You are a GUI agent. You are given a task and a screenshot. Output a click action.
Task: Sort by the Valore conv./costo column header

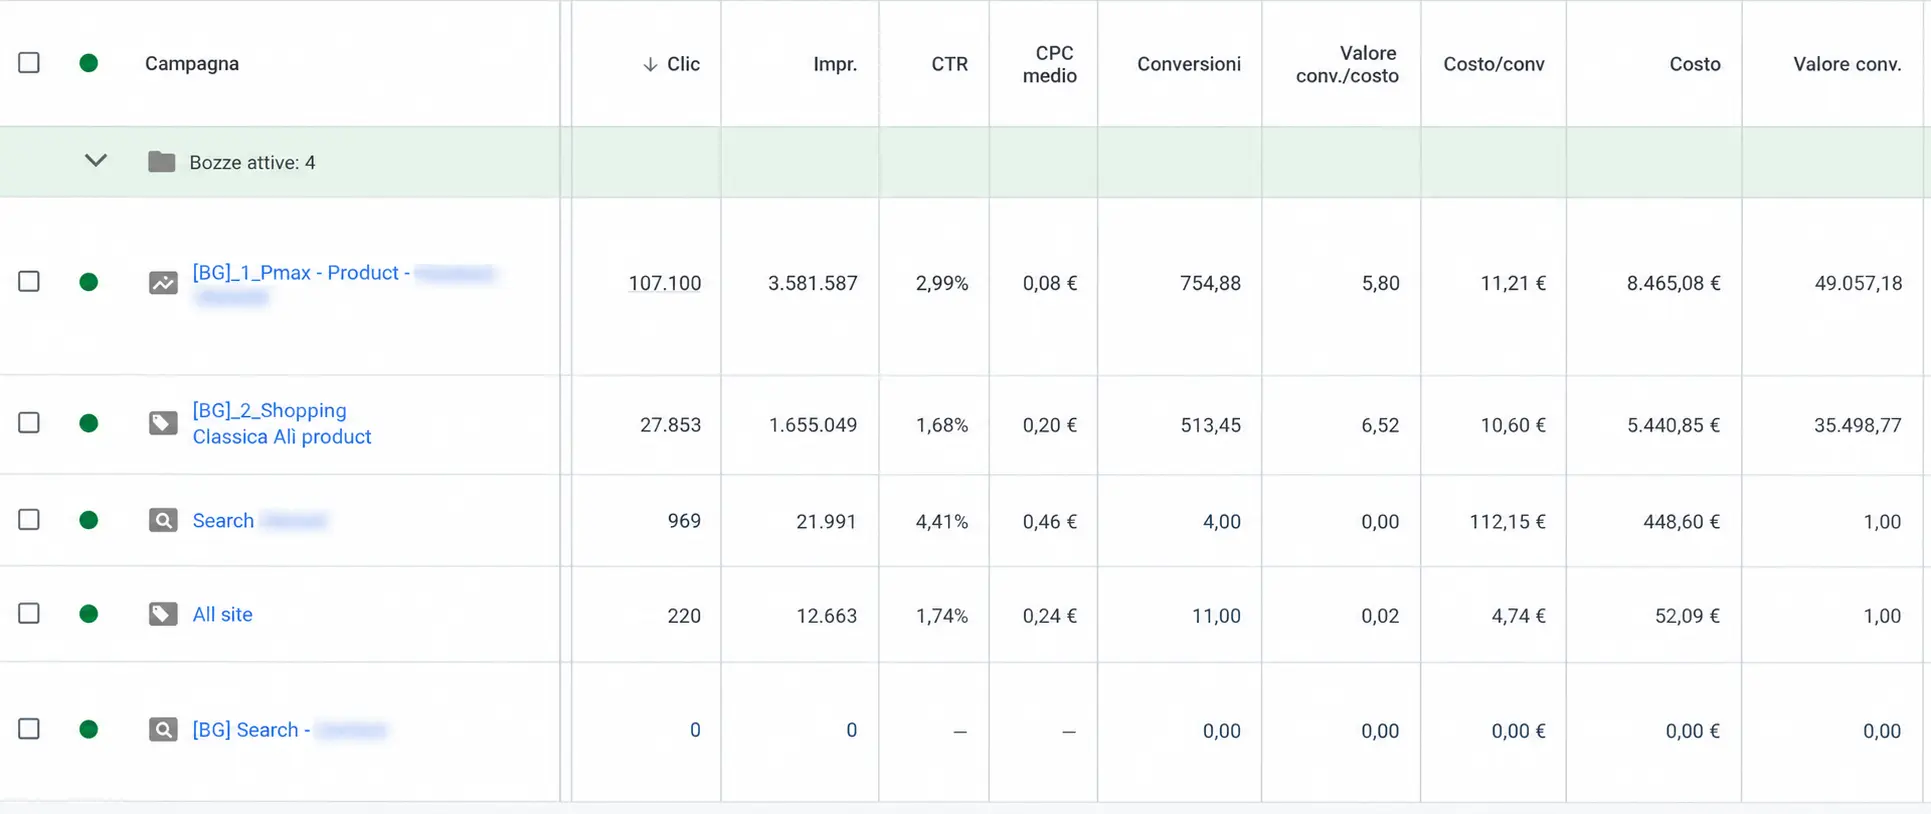(x=1347, y=64)
